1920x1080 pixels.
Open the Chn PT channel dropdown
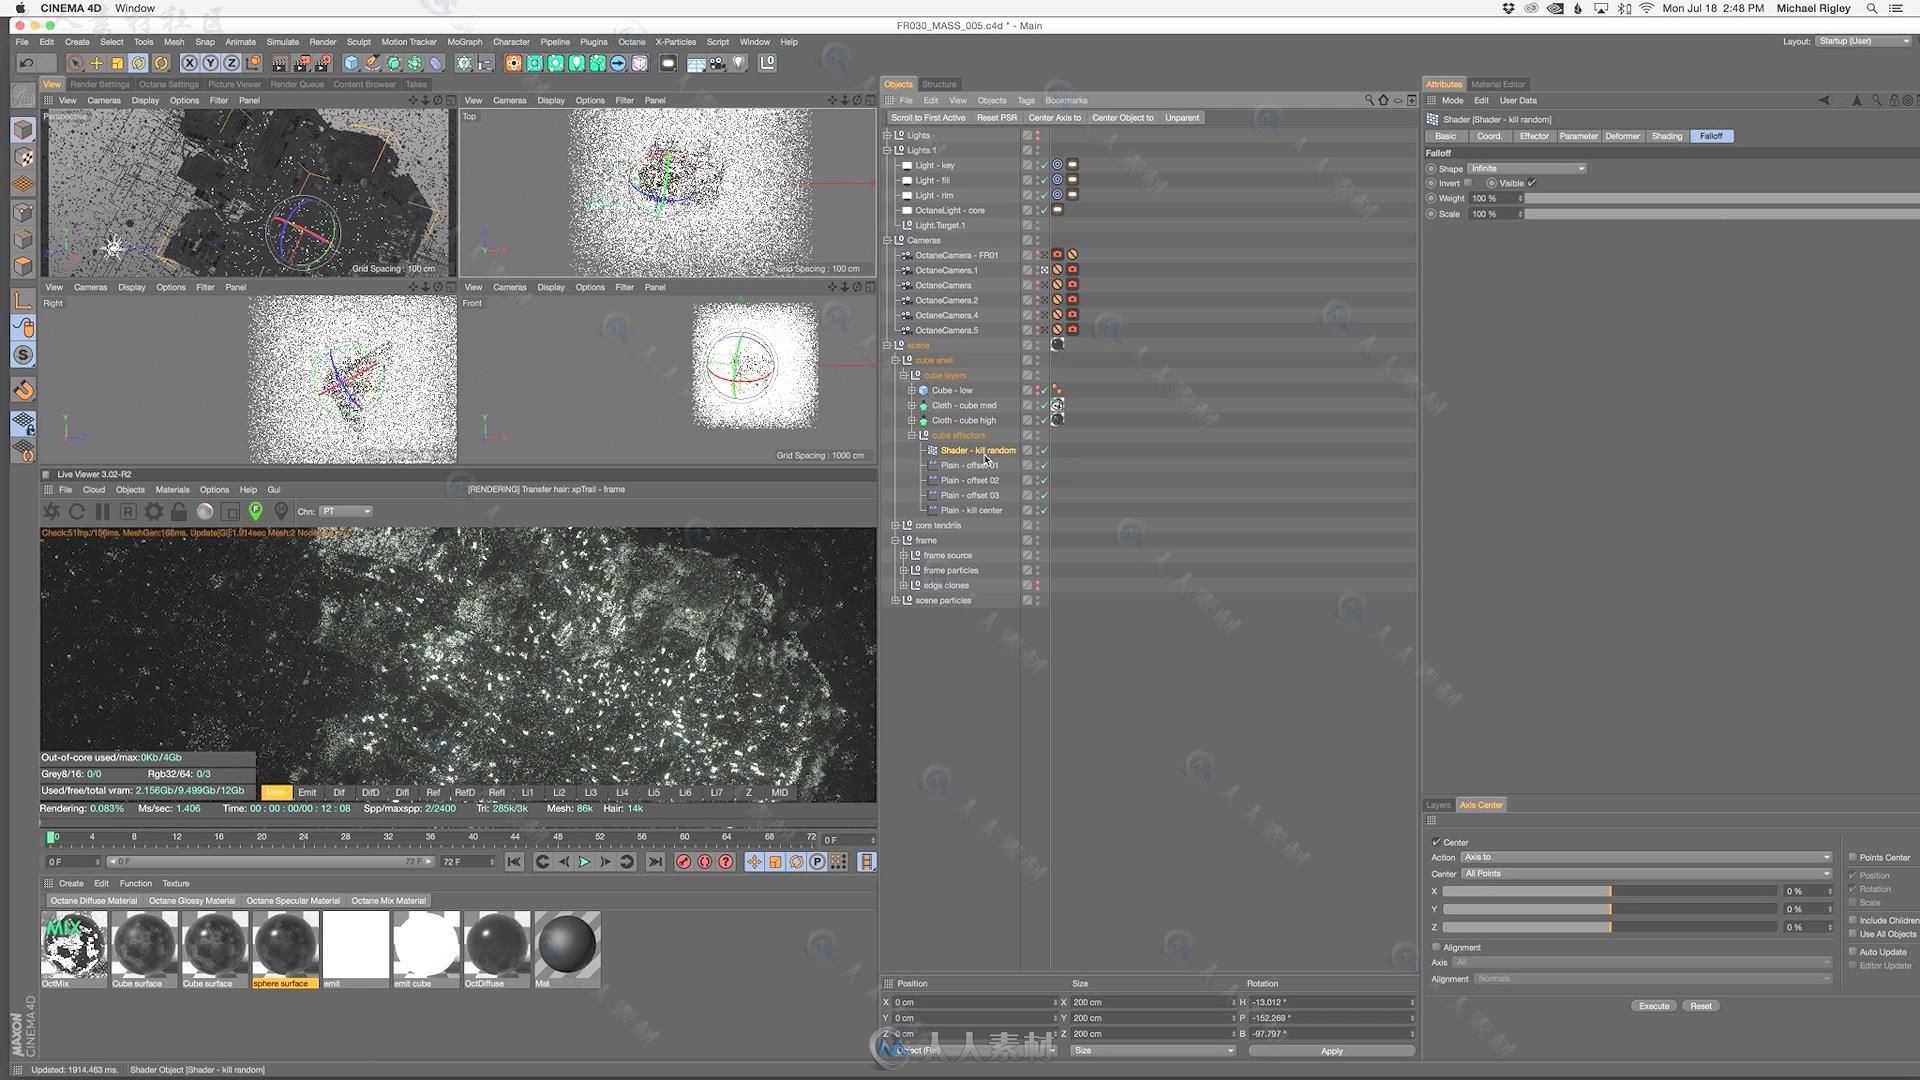[346, 511]
